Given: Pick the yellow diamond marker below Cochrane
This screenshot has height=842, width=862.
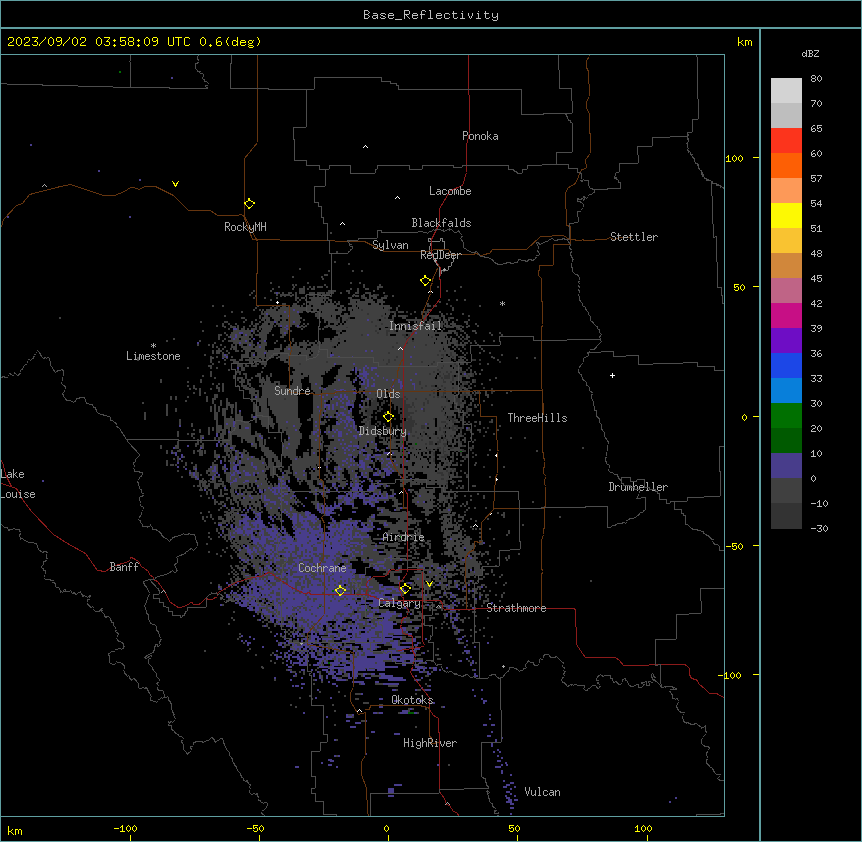Looking at the screenshot, I should point(340,590).
